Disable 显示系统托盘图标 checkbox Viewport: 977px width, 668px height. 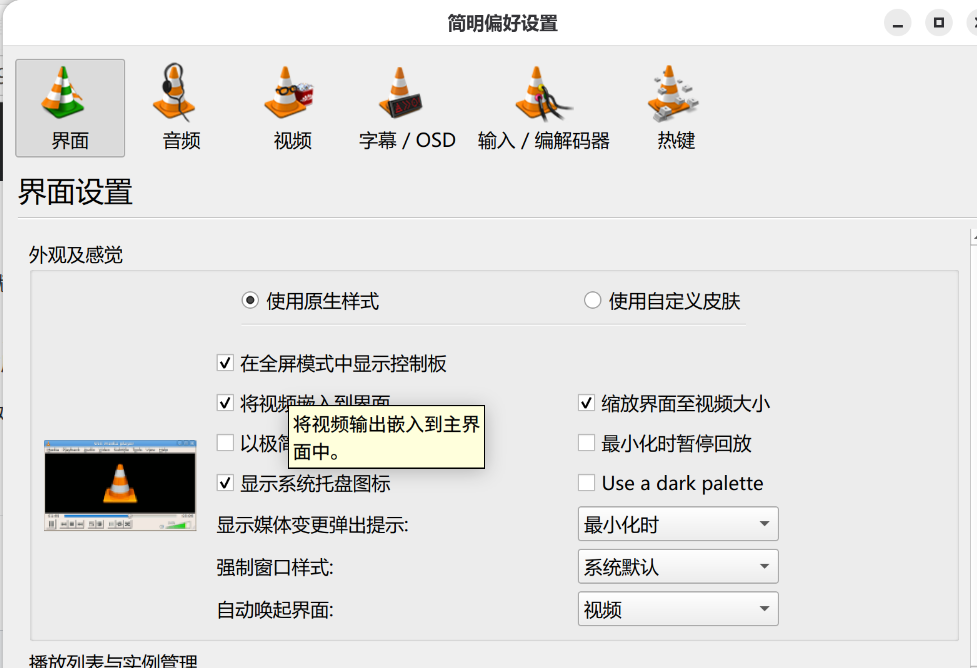(225, 483)
